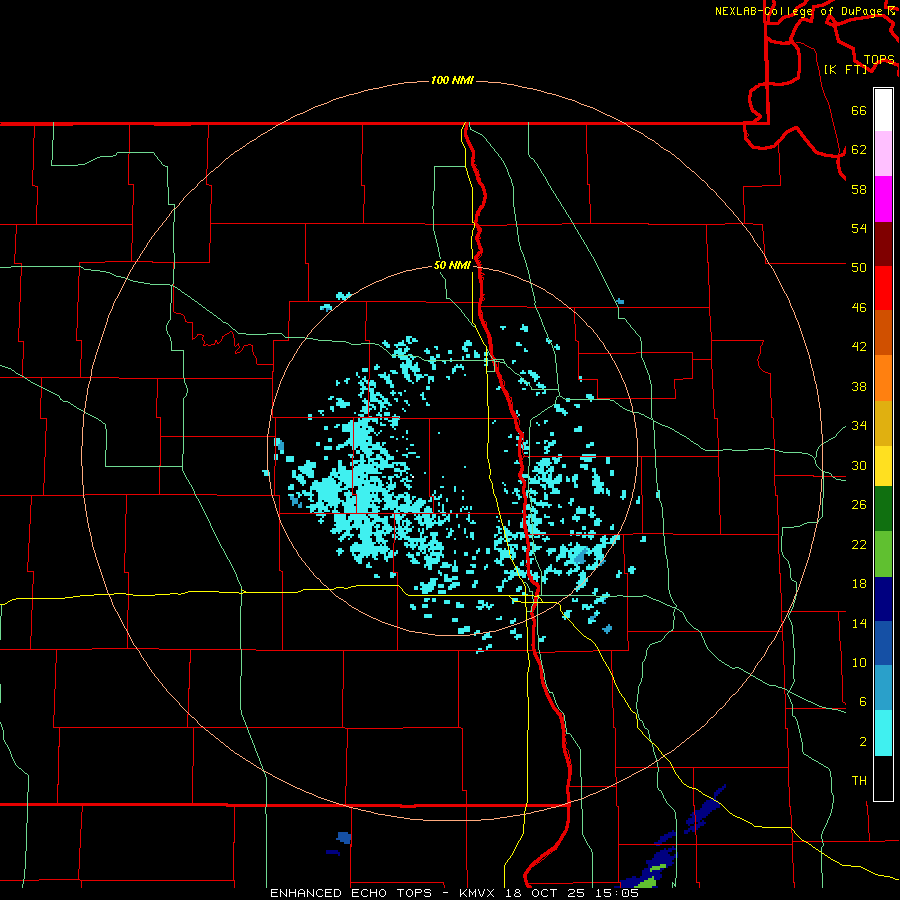Click the 34 legend value
This screenshot has width=900, height=900.
[x=859, y=426]
